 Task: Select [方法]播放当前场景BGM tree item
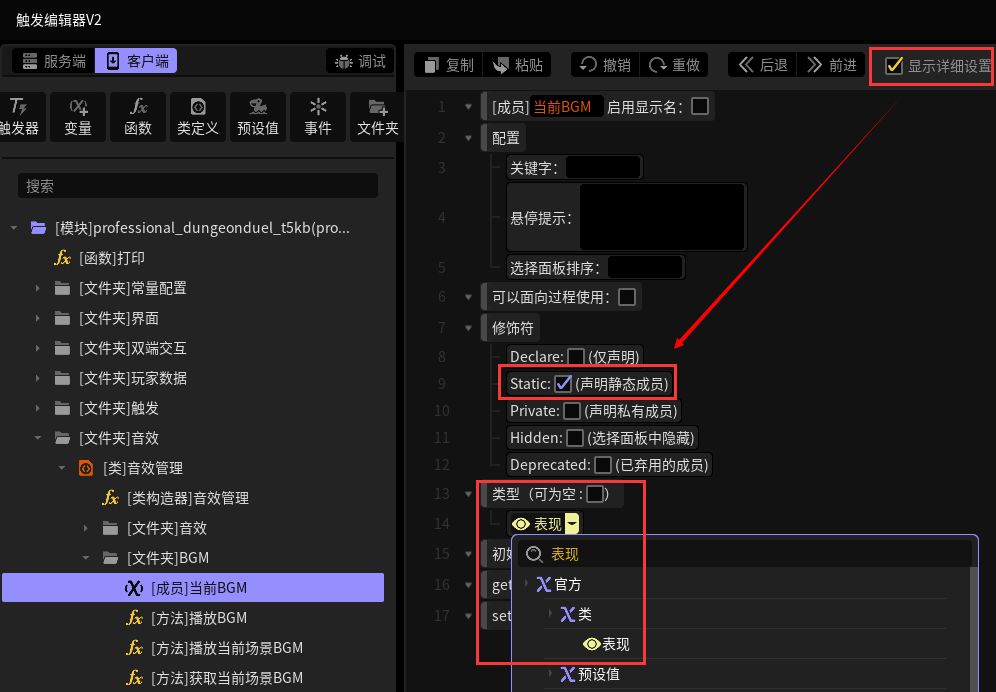[215, 648]
